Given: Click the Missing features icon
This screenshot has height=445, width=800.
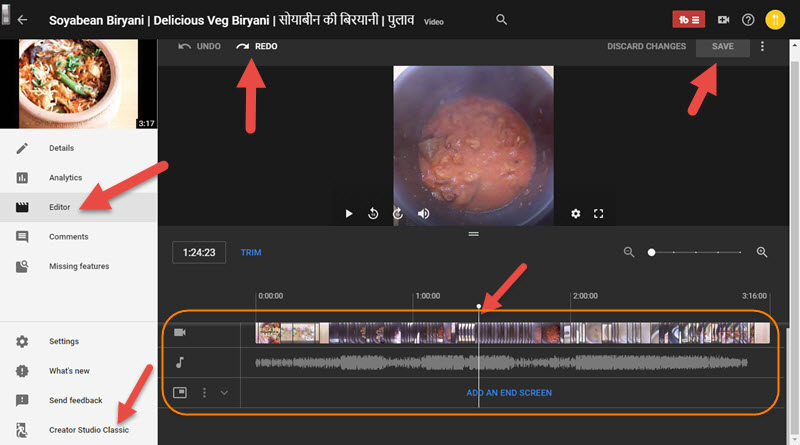Looking at the screenshot, I should point(22,266).
